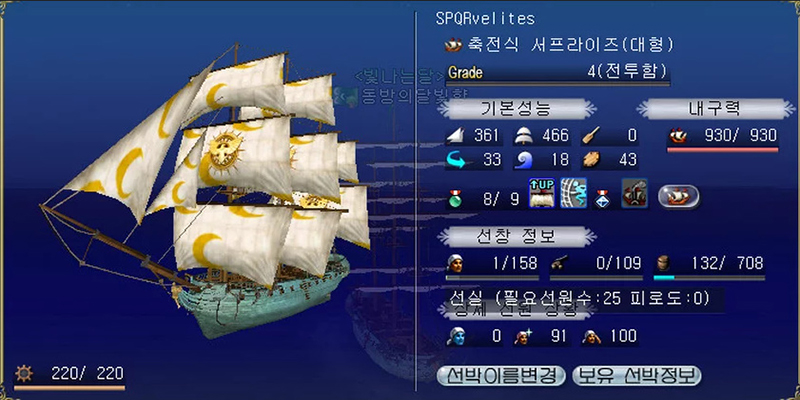Open the ship preview oval button

[x=679, y=196]
